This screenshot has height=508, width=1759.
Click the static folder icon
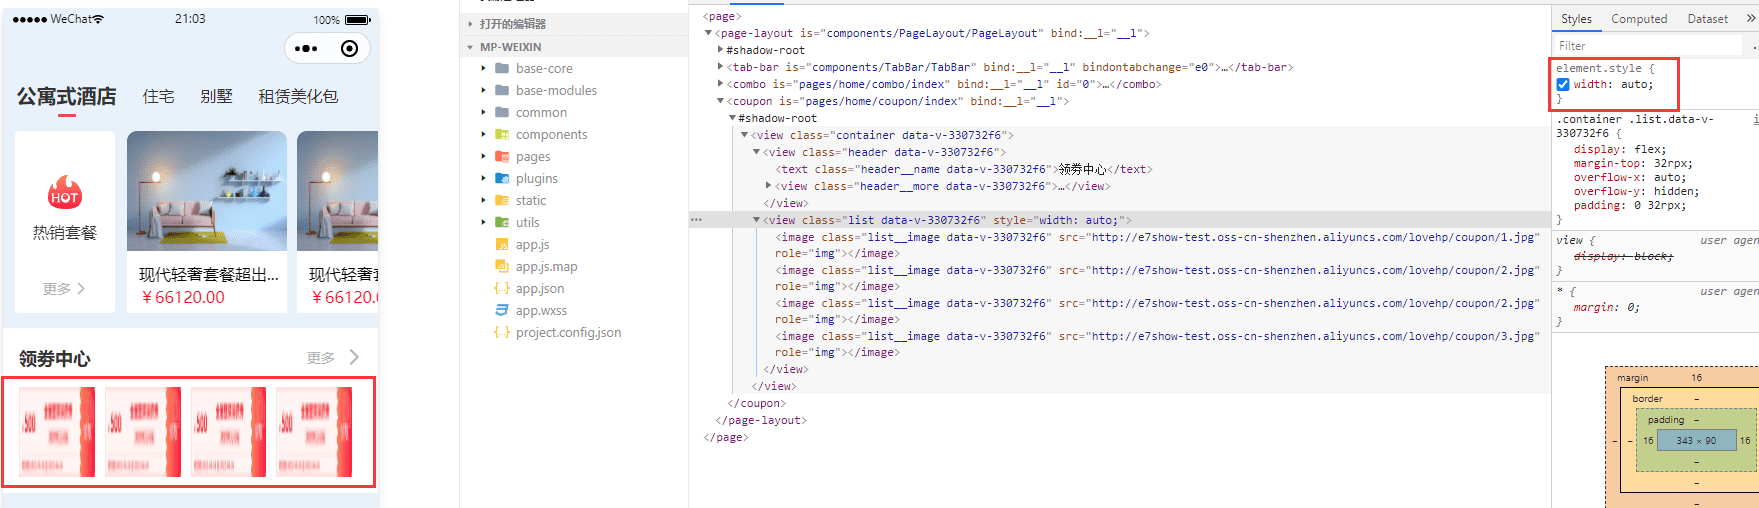coord(502,200)
